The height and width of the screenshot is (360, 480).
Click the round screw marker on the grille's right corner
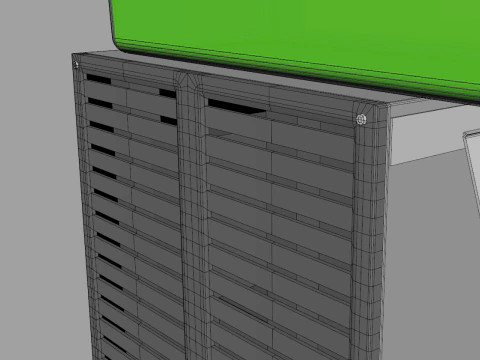[361, 119]
